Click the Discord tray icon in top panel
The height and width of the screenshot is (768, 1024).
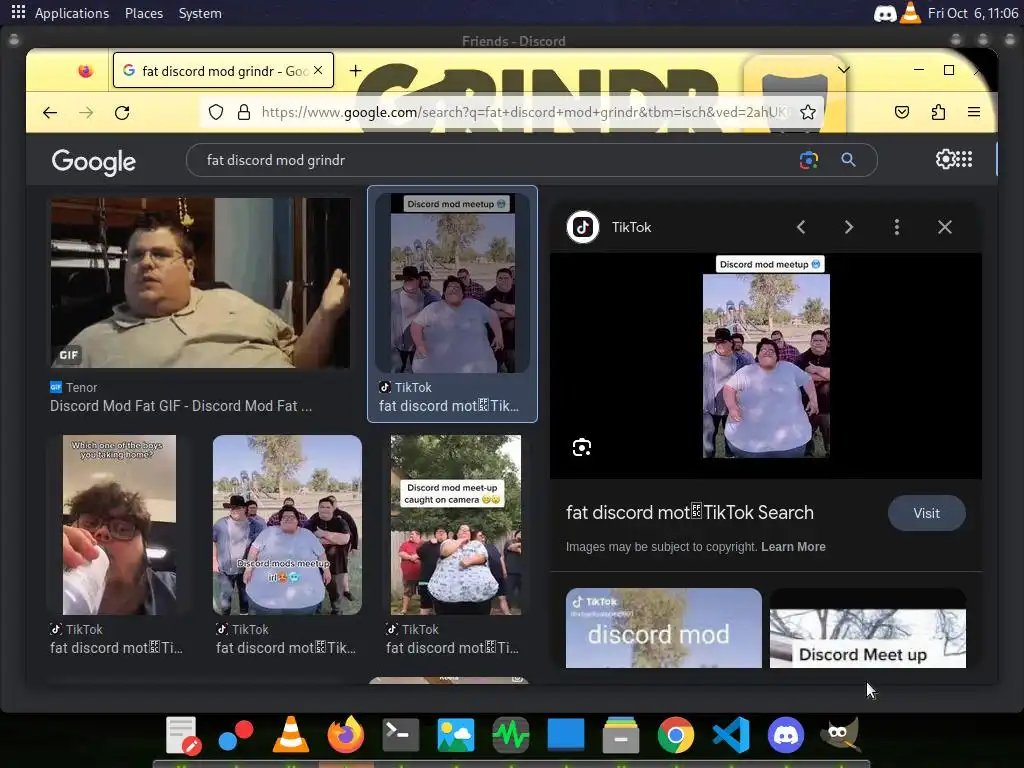point(885,13)
